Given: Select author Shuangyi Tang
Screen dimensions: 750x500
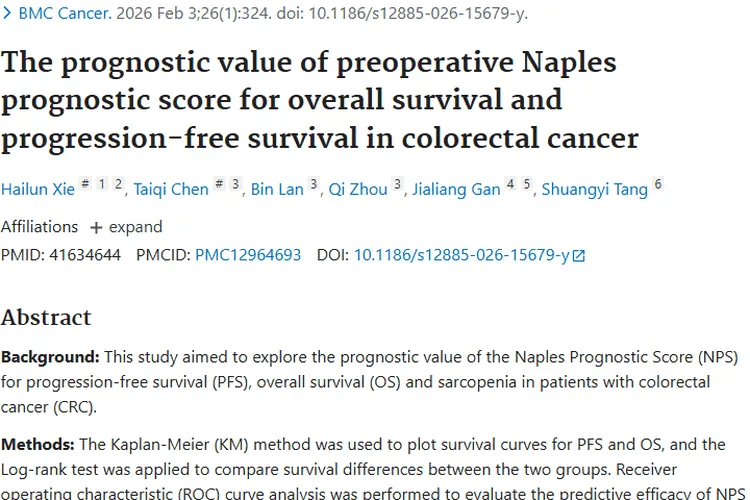Looking at the screenshot, I should [x=594, y=189].
